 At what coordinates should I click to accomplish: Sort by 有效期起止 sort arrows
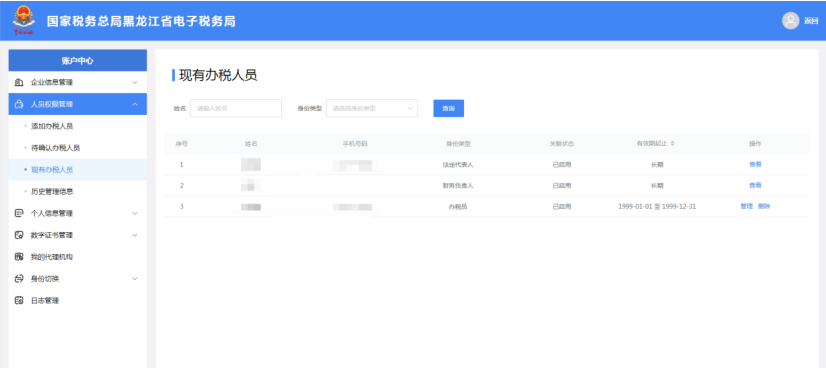point(672,143)
